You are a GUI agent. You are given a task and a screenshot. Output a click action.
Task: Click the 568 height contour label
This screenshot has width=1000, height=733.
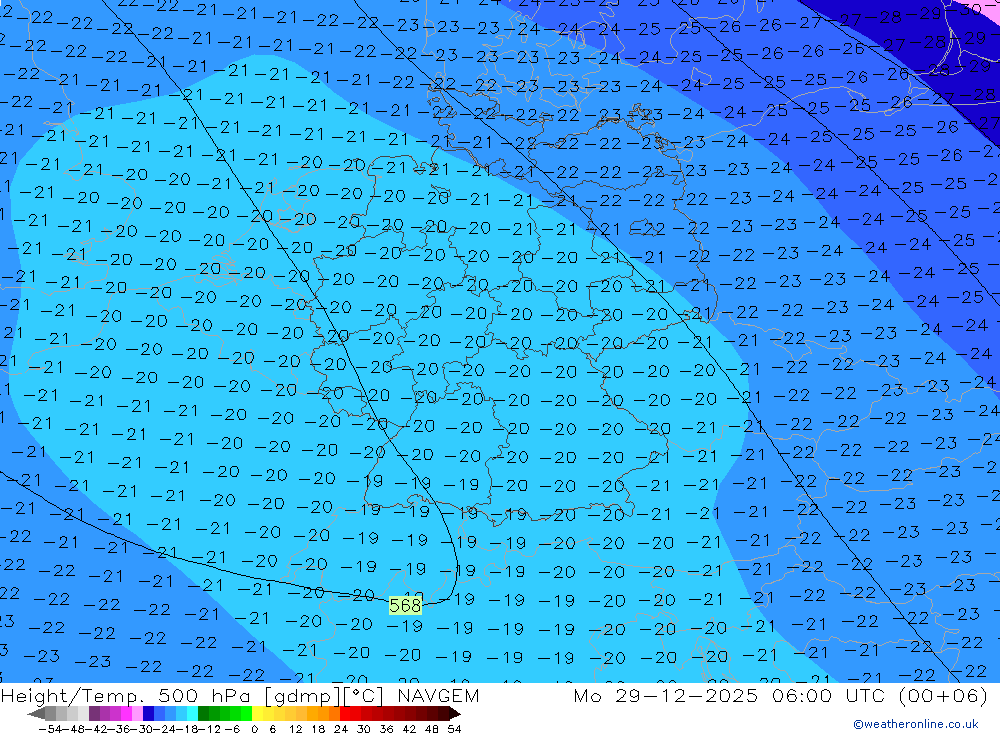[x=405, y=605]
